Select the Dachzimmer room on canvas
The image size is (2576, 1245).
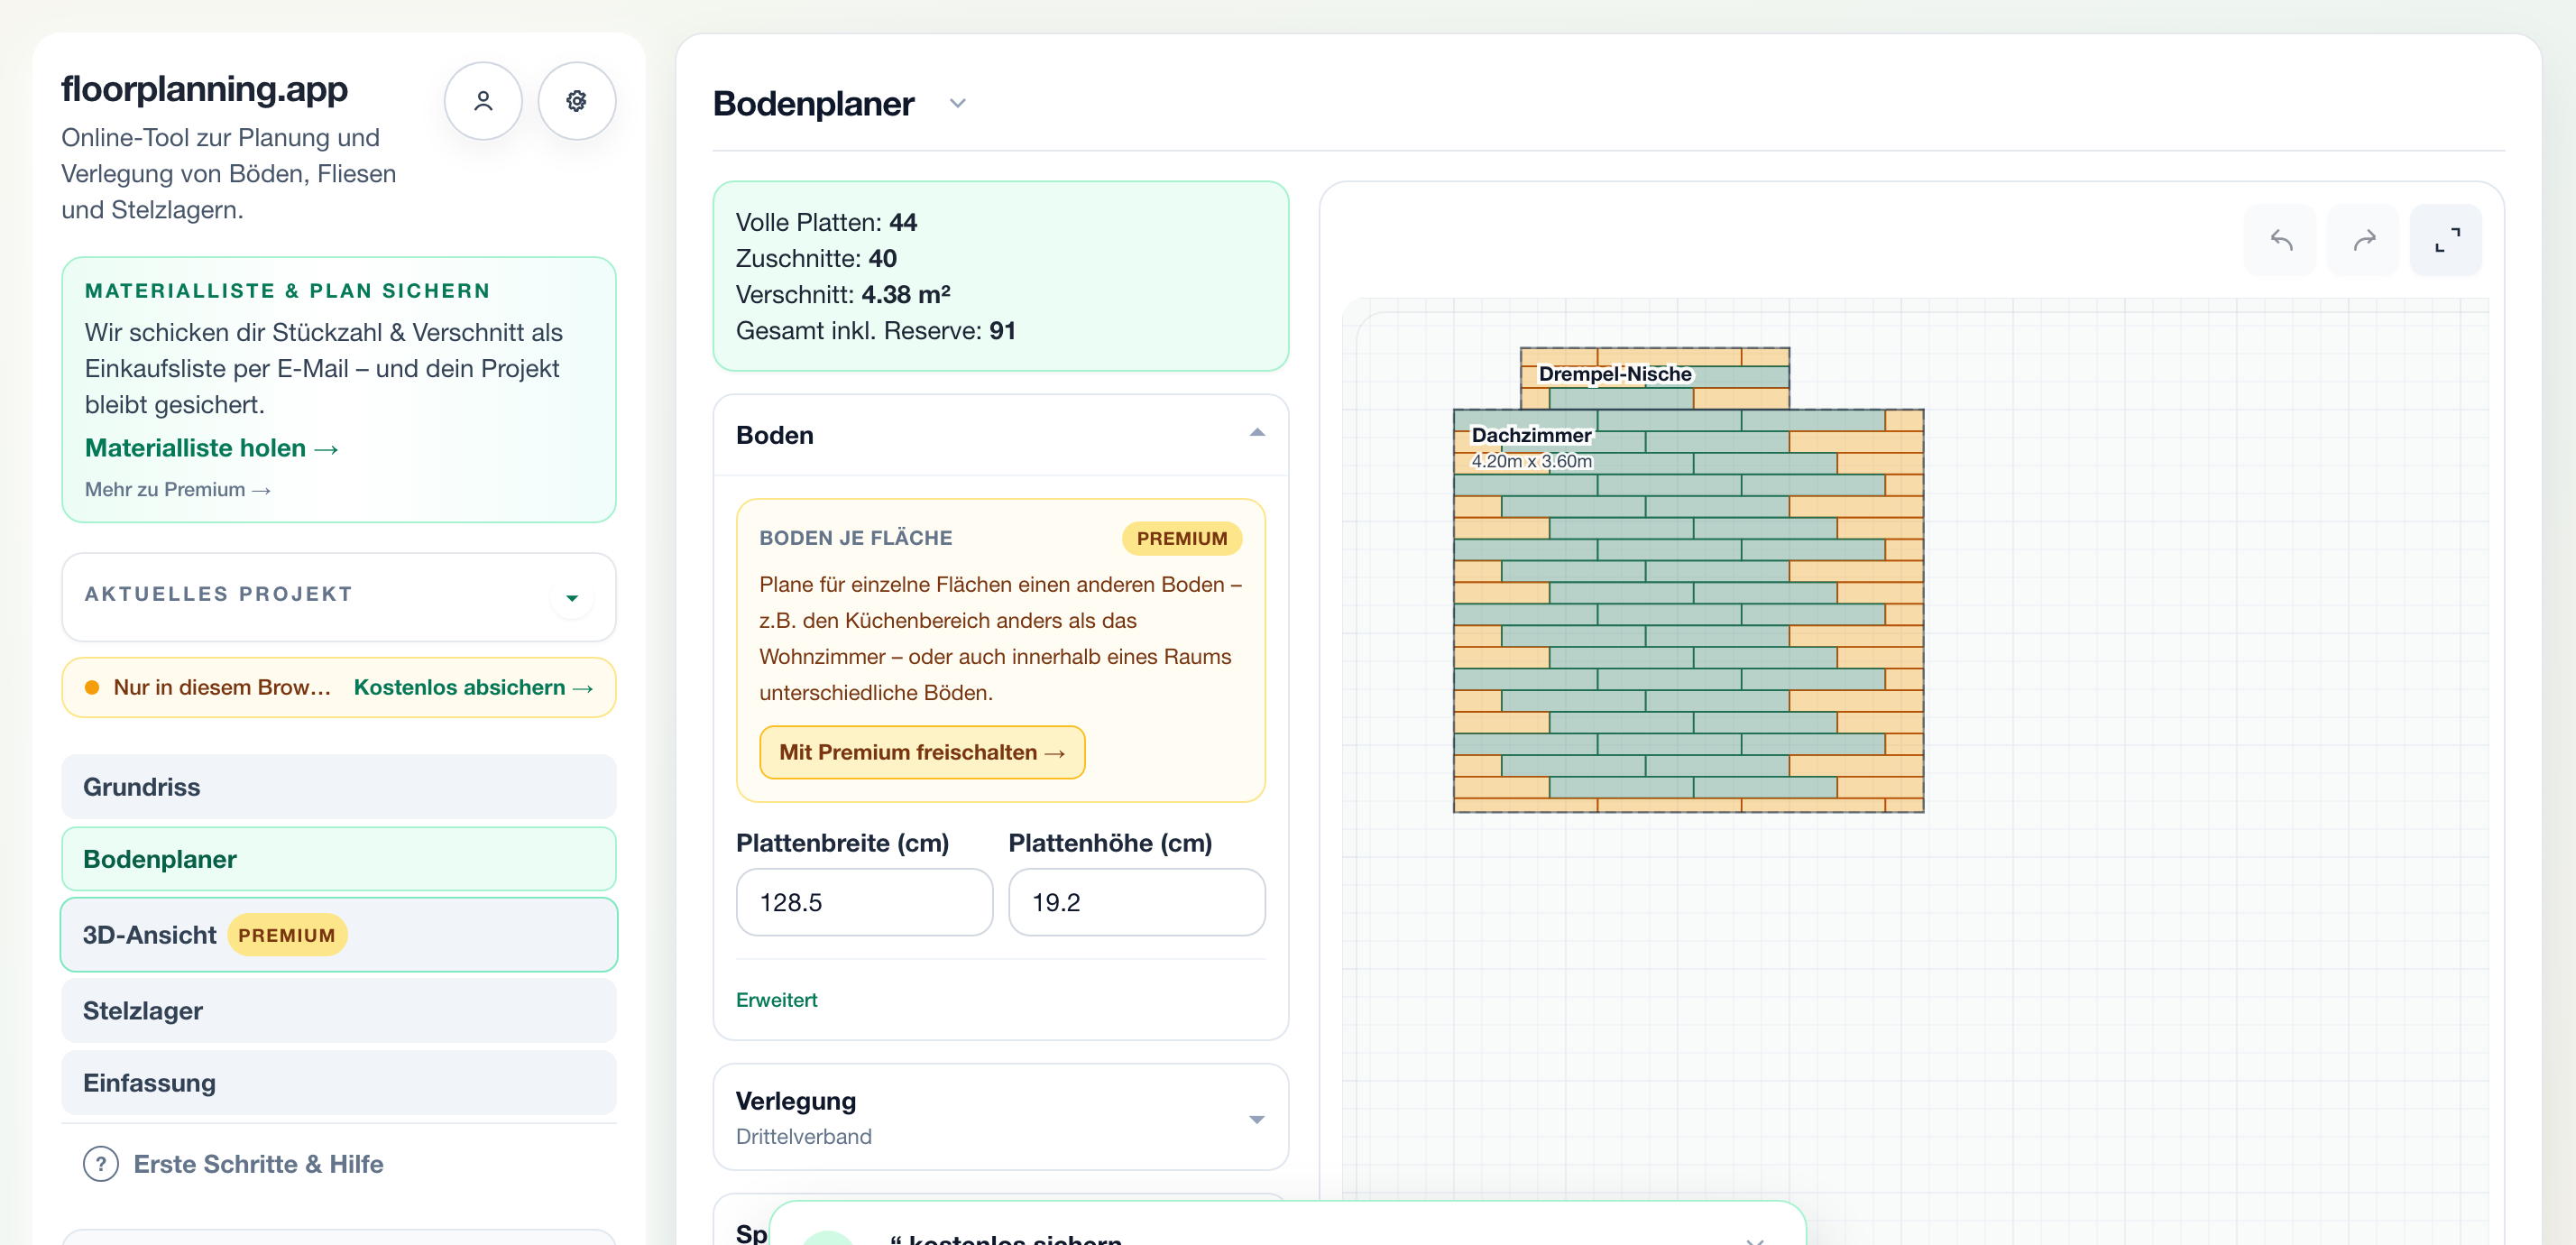(x=1688, y=610)
